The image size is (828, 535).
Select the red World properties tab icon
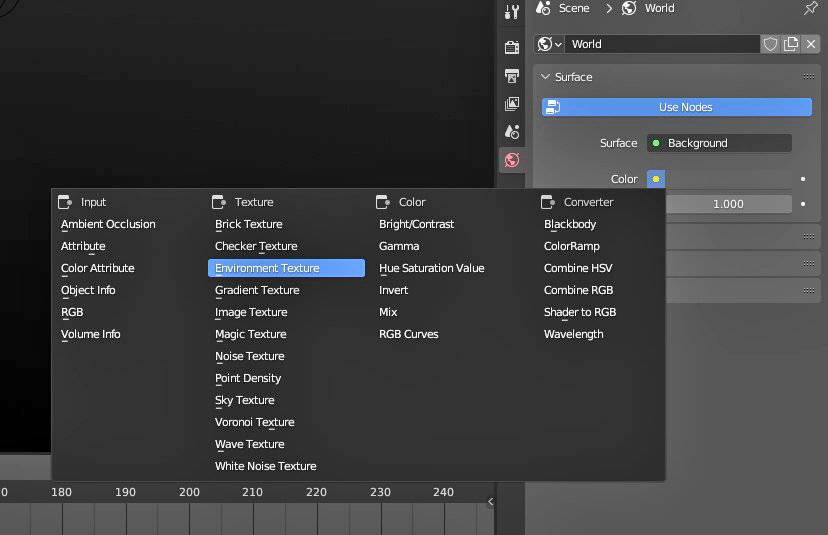click(x=512, y=160)
